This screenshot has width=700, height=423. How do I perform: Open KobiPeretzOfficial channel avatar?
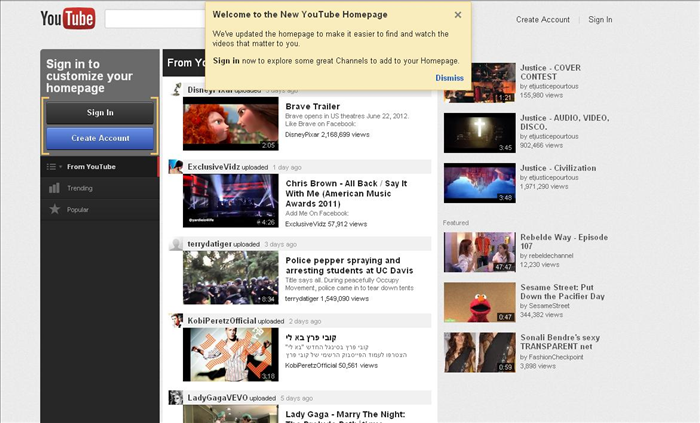pos(176,320)
